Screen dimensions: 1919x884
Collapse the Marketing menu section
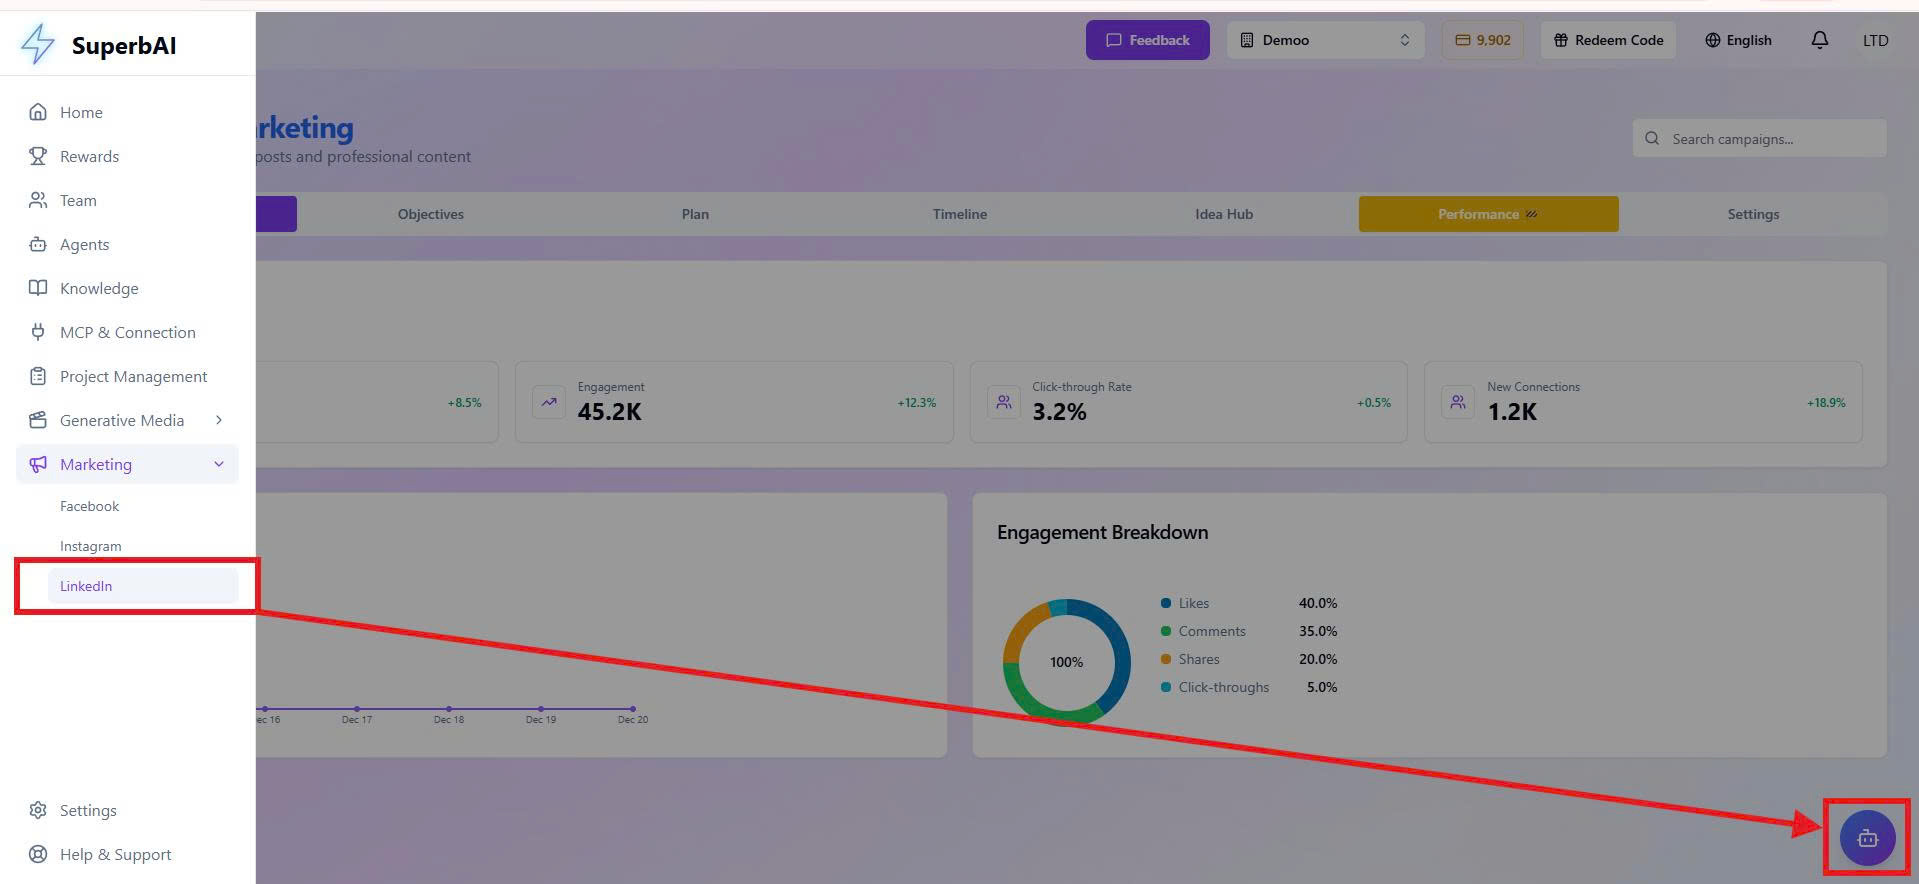218,464
